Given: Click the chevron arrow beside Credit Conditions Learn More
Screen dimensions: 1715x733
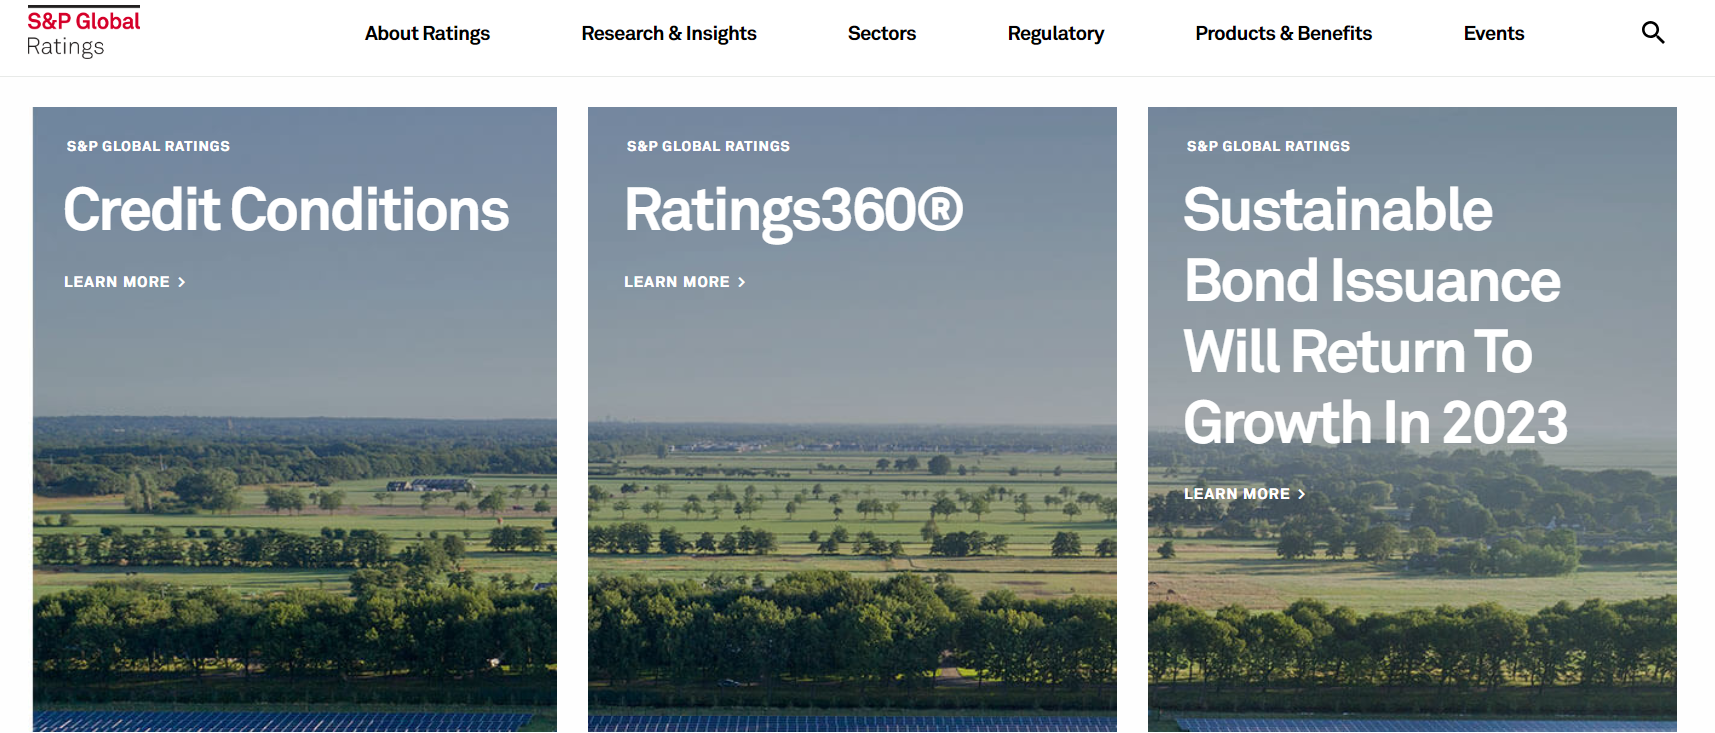Looking at the screenshot, I should pyautogui.click(x=182, y=283).
